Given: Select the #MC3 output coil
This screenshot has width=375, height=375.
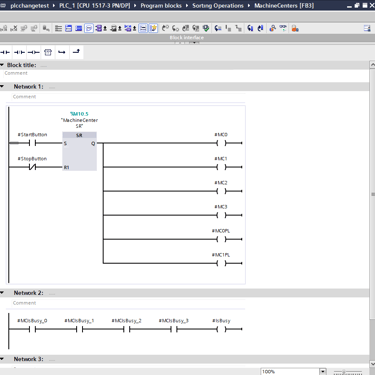Looking at the screenshot, I should pyautogui.click(x=221, y=215).
